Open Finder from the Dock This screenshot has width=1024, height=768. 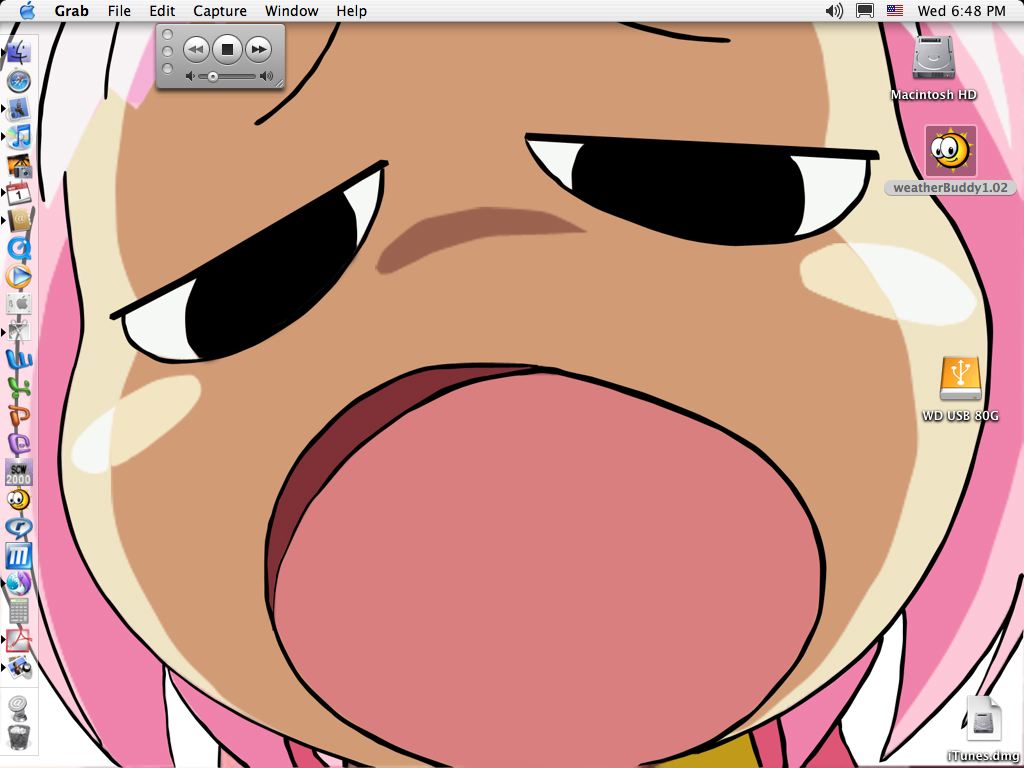pos(18,52)
